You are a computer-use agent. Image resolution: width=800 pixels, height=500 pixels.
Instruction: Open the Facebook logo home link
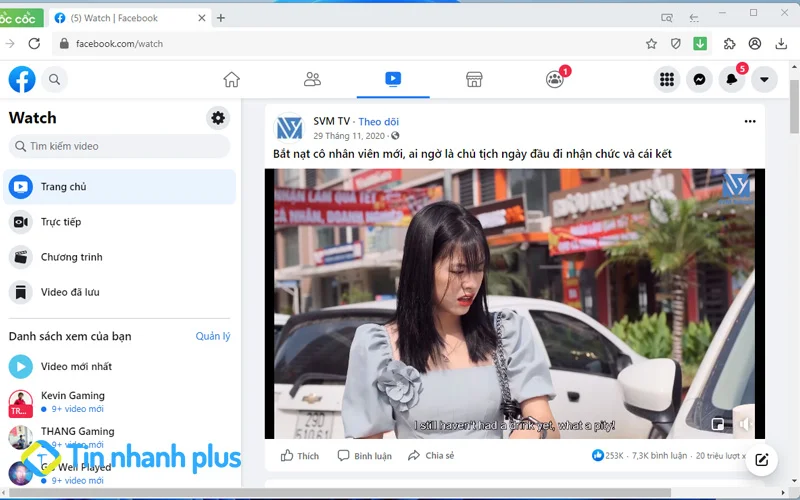click(22, 79)
